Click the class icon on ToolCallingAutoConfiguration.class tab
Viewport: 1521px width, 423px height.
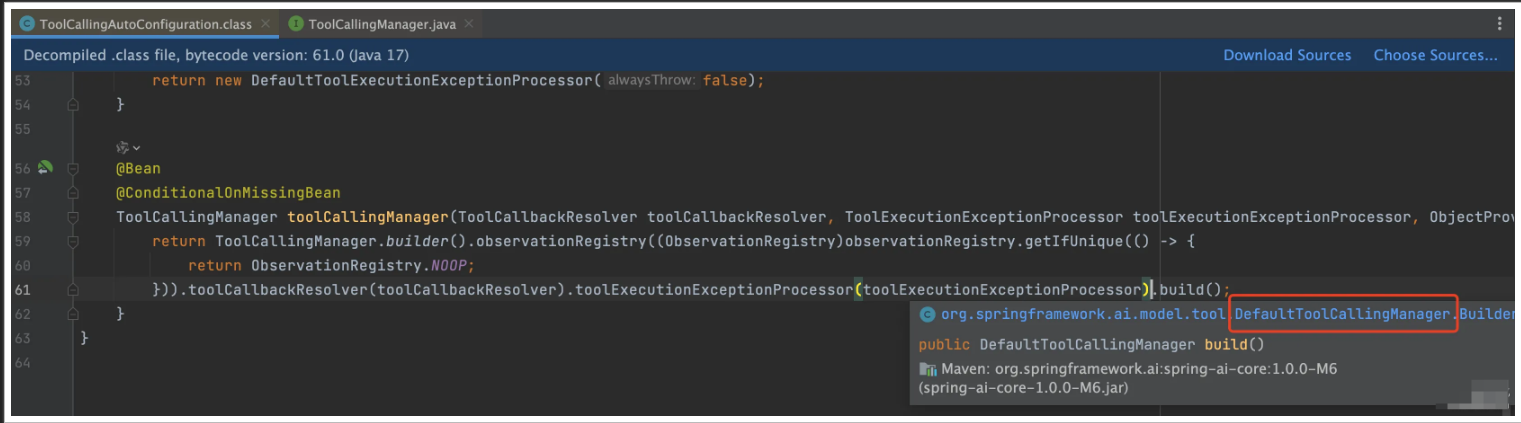click(28, 24)
